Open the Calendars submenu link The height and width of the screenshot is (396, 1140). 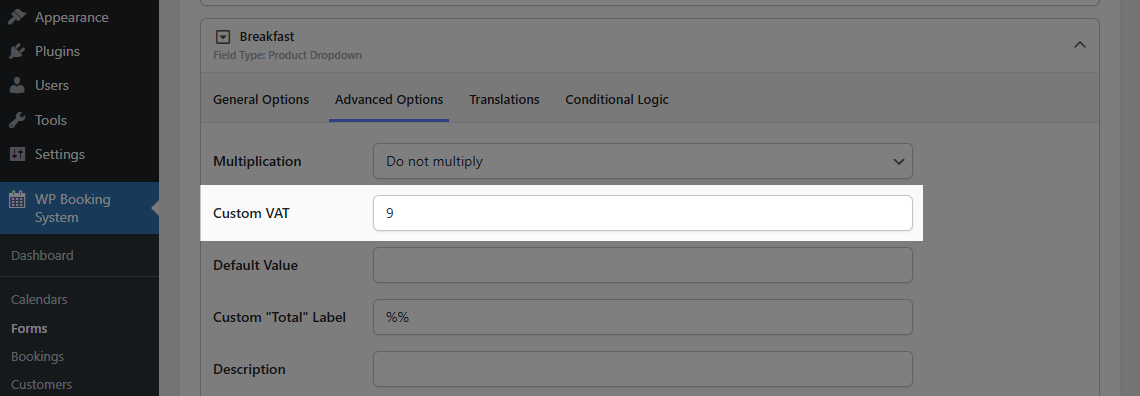(x=39, y=299)
